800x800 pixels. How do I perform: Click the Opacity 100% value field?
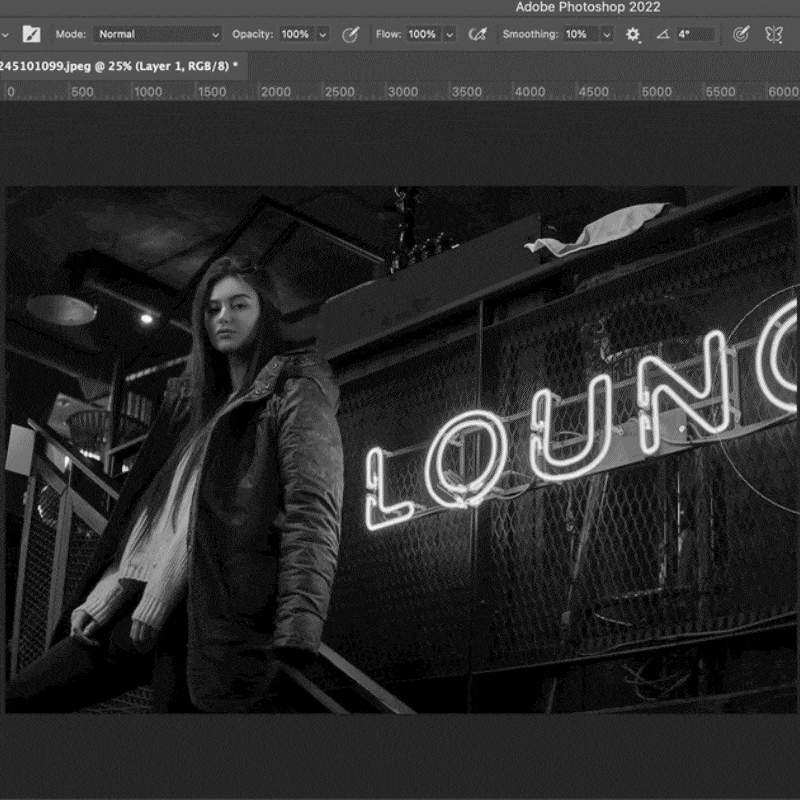(x=297, y=34)
